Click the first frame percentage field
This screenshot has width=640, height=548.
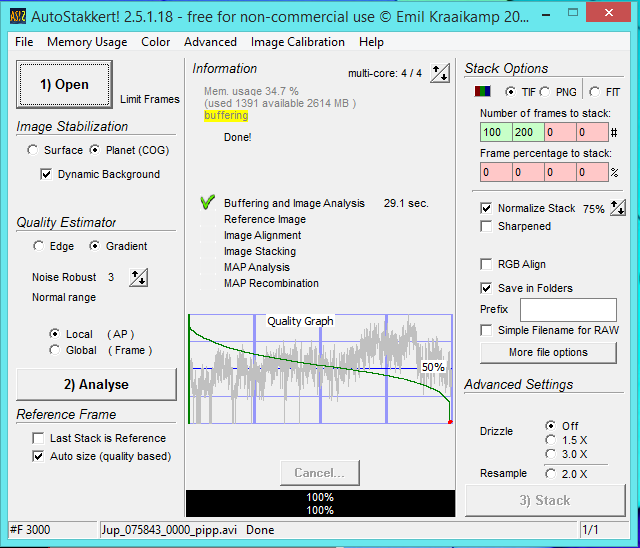496,172
